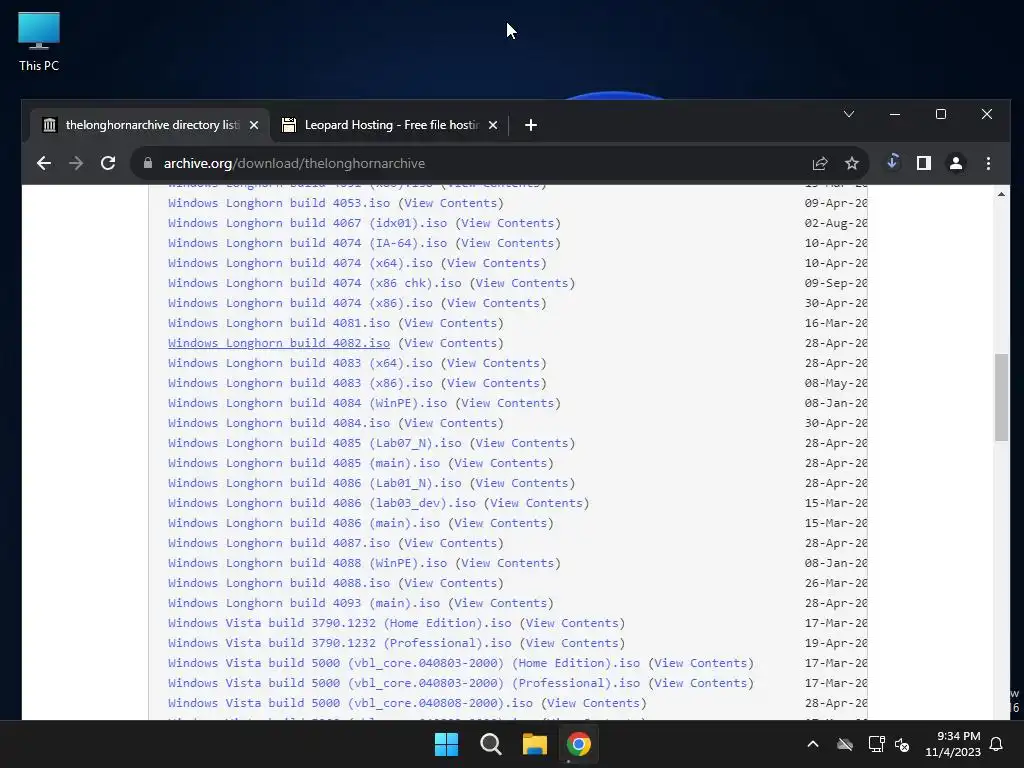
Task: Open the Chrome three-dot menu
Action: [x=988, y=163]
